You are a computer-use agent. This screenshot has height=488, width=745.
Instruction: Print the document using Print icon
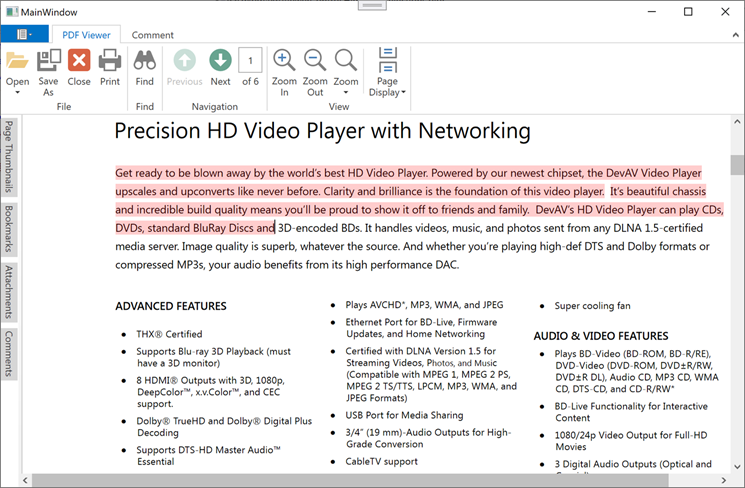click(110, 61)
